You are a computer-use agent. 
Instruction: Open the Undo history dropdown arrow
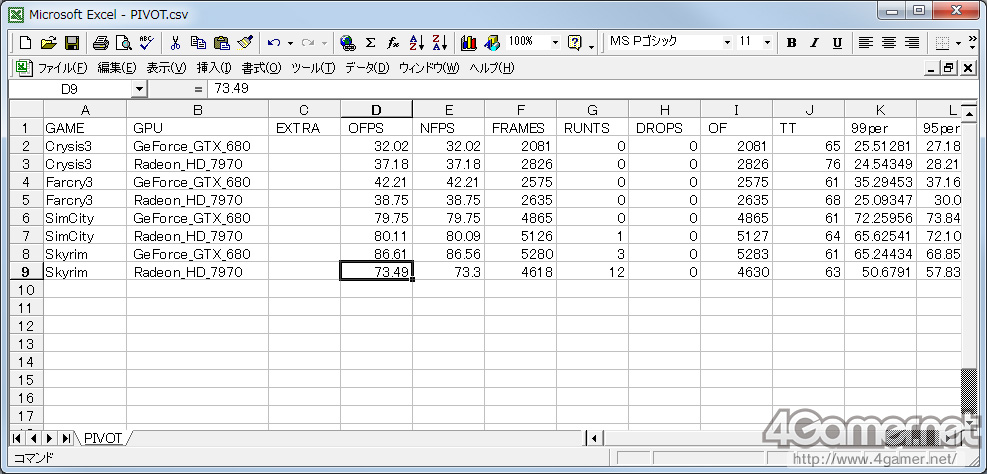[290, 43]
